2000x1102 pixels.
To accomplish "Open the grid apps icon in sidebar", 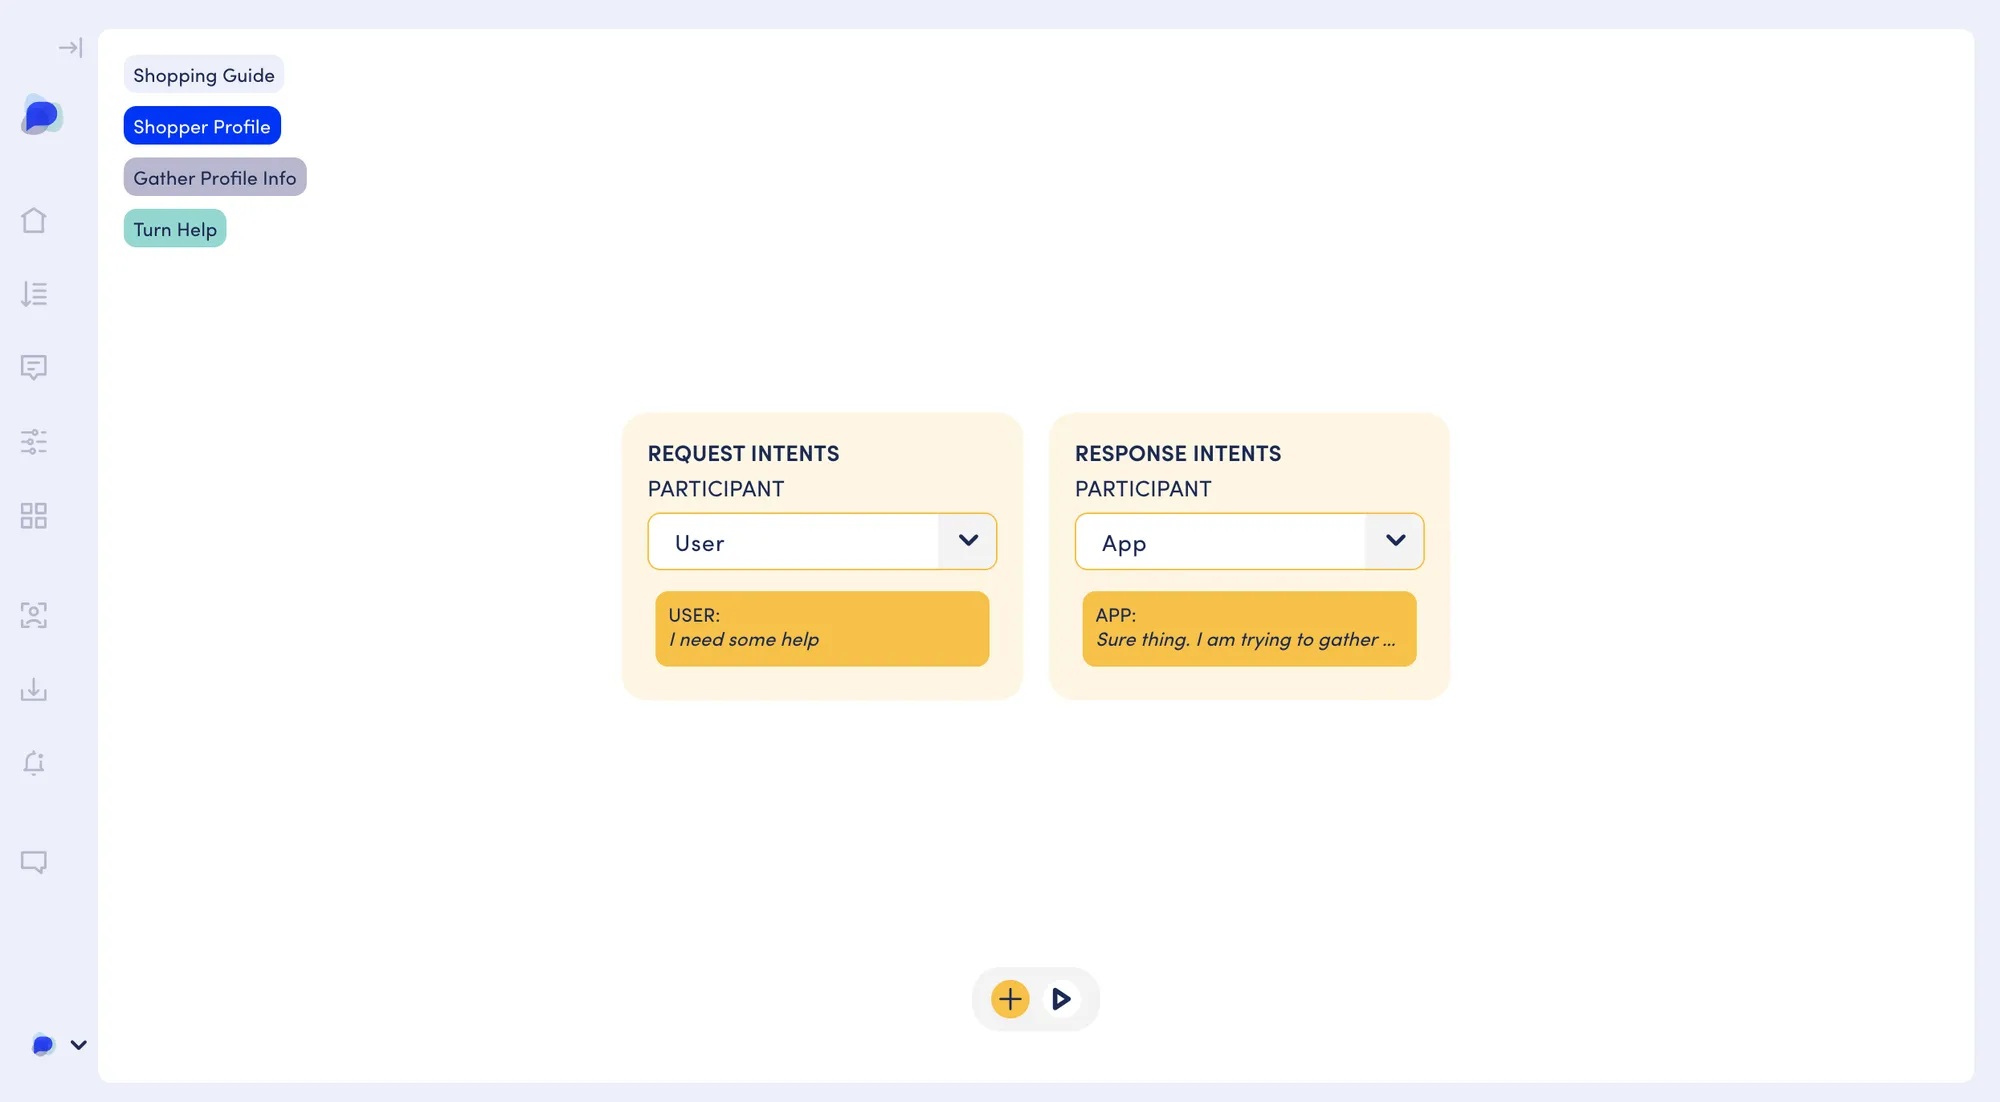I will pos(34,516).
